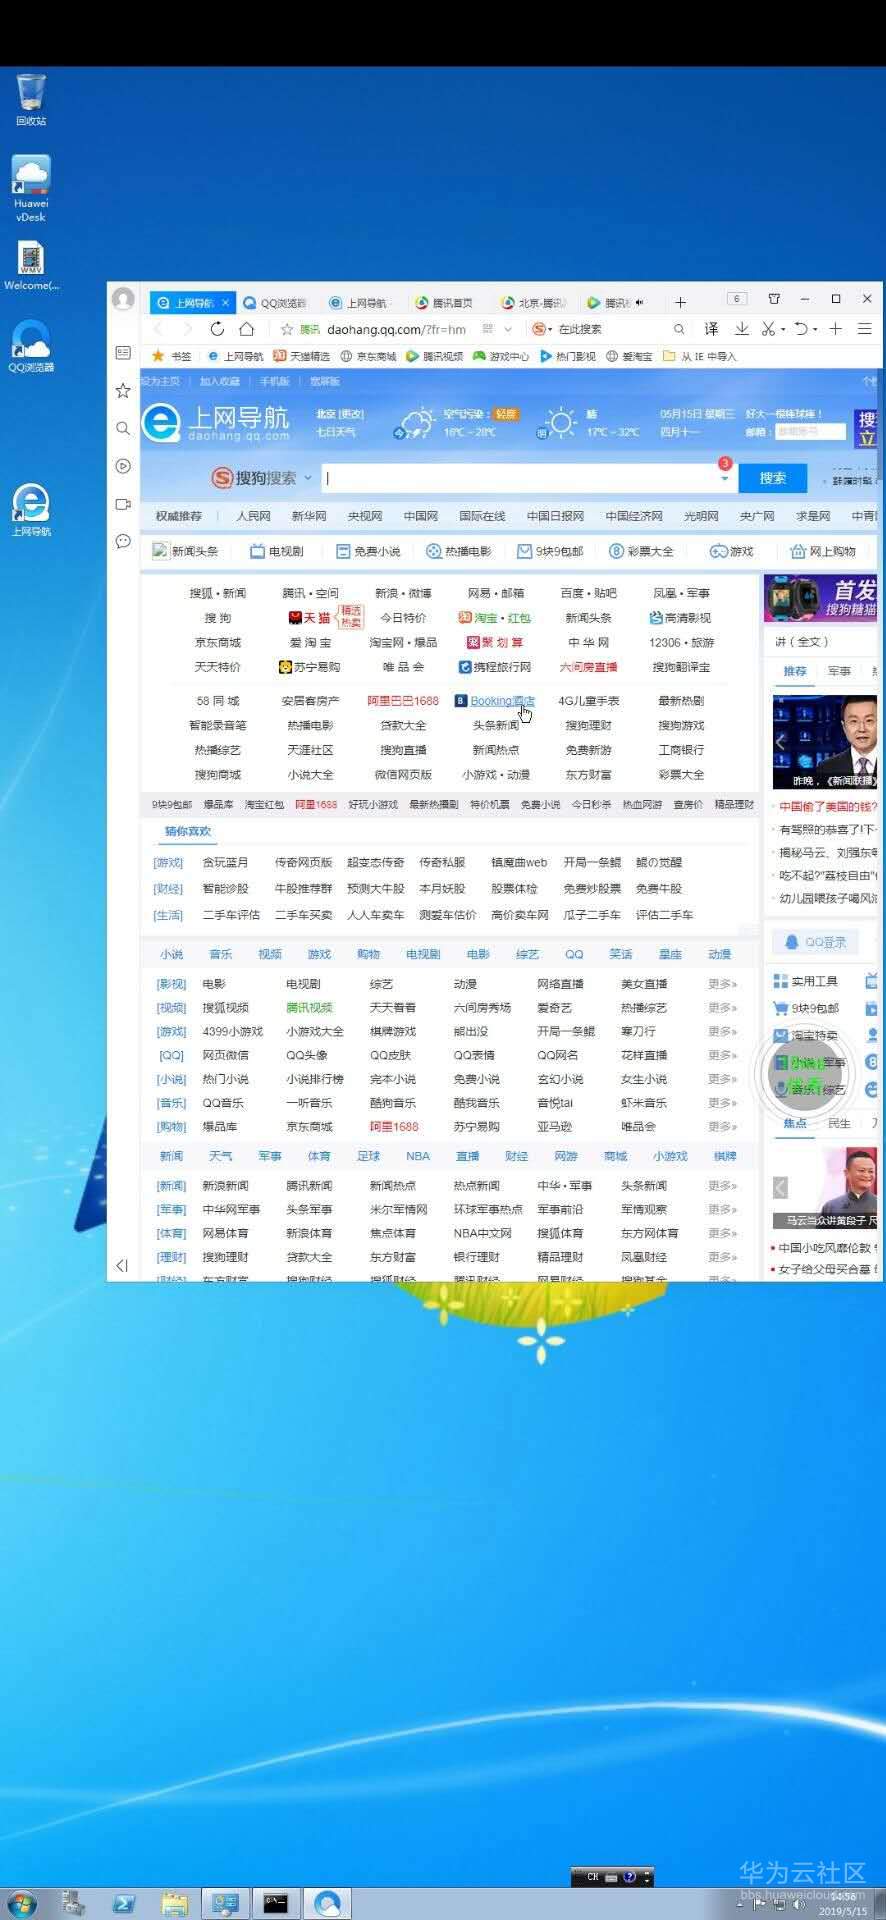Expand the undo icon dropdown arrow
This screenshot has width=886, height=1920.
815,329
